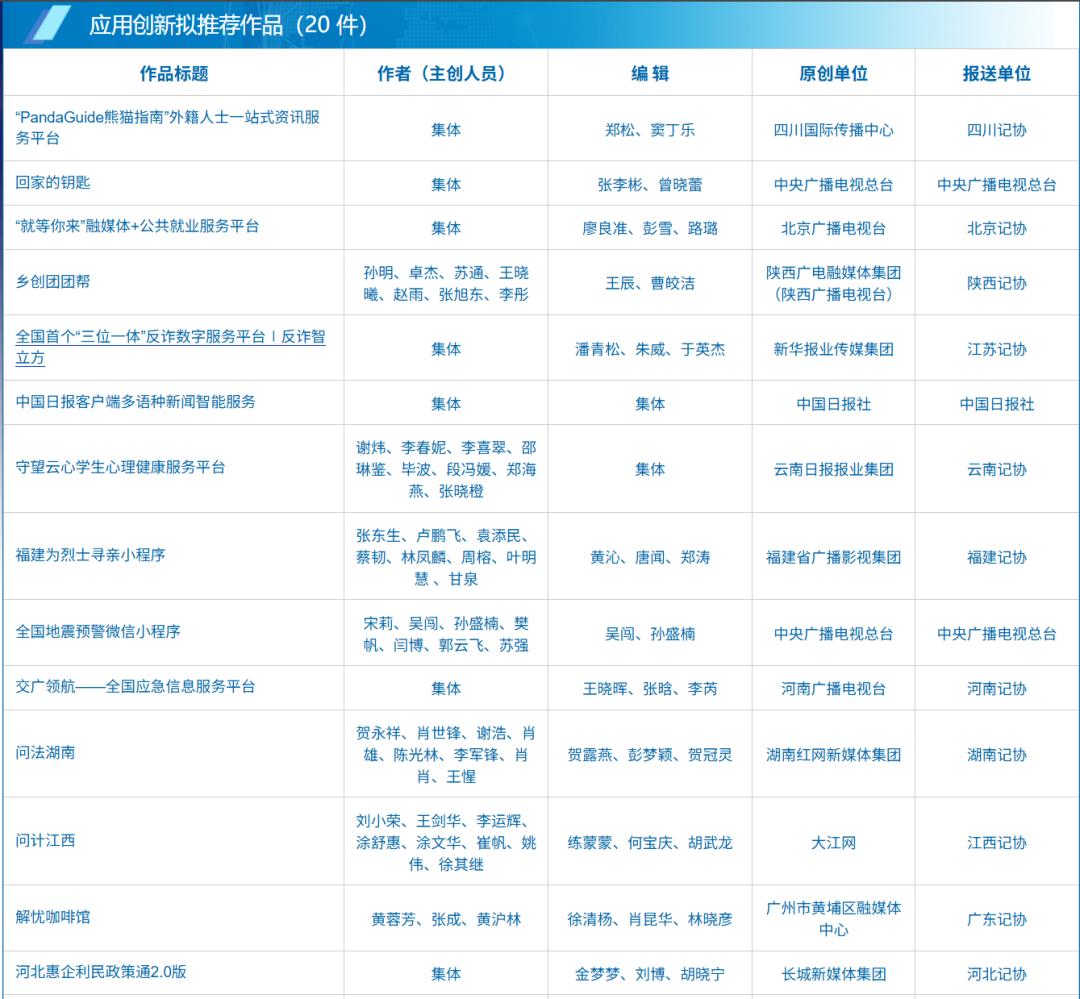Select 守望云心学生心理健康服务平台 title

coord(121,467)
